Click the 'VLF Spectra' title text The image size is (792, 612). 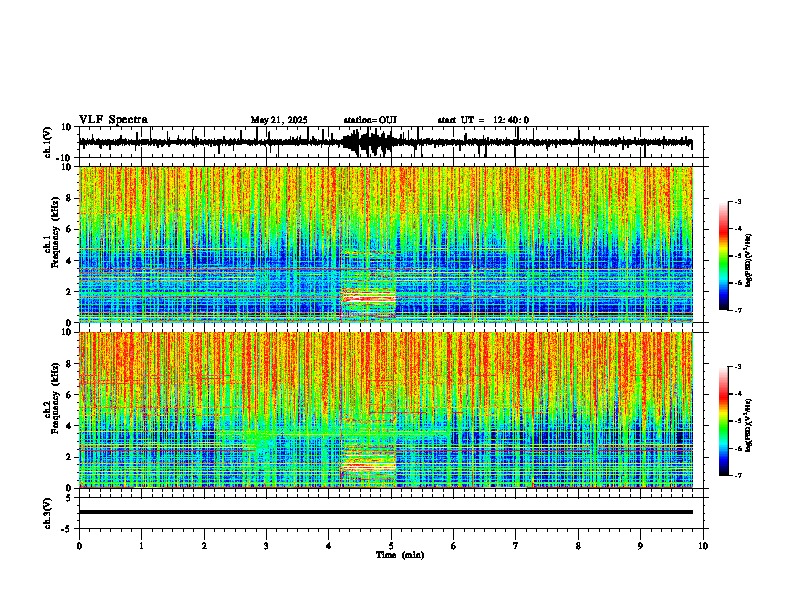pyautogui.click(x=113, y=119)
